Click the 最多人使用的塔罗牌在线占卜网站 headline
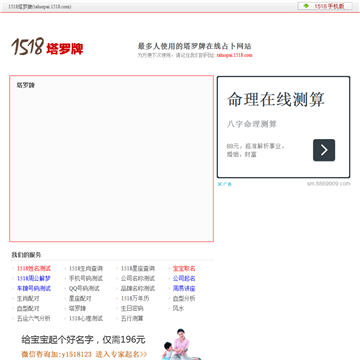 194,46
